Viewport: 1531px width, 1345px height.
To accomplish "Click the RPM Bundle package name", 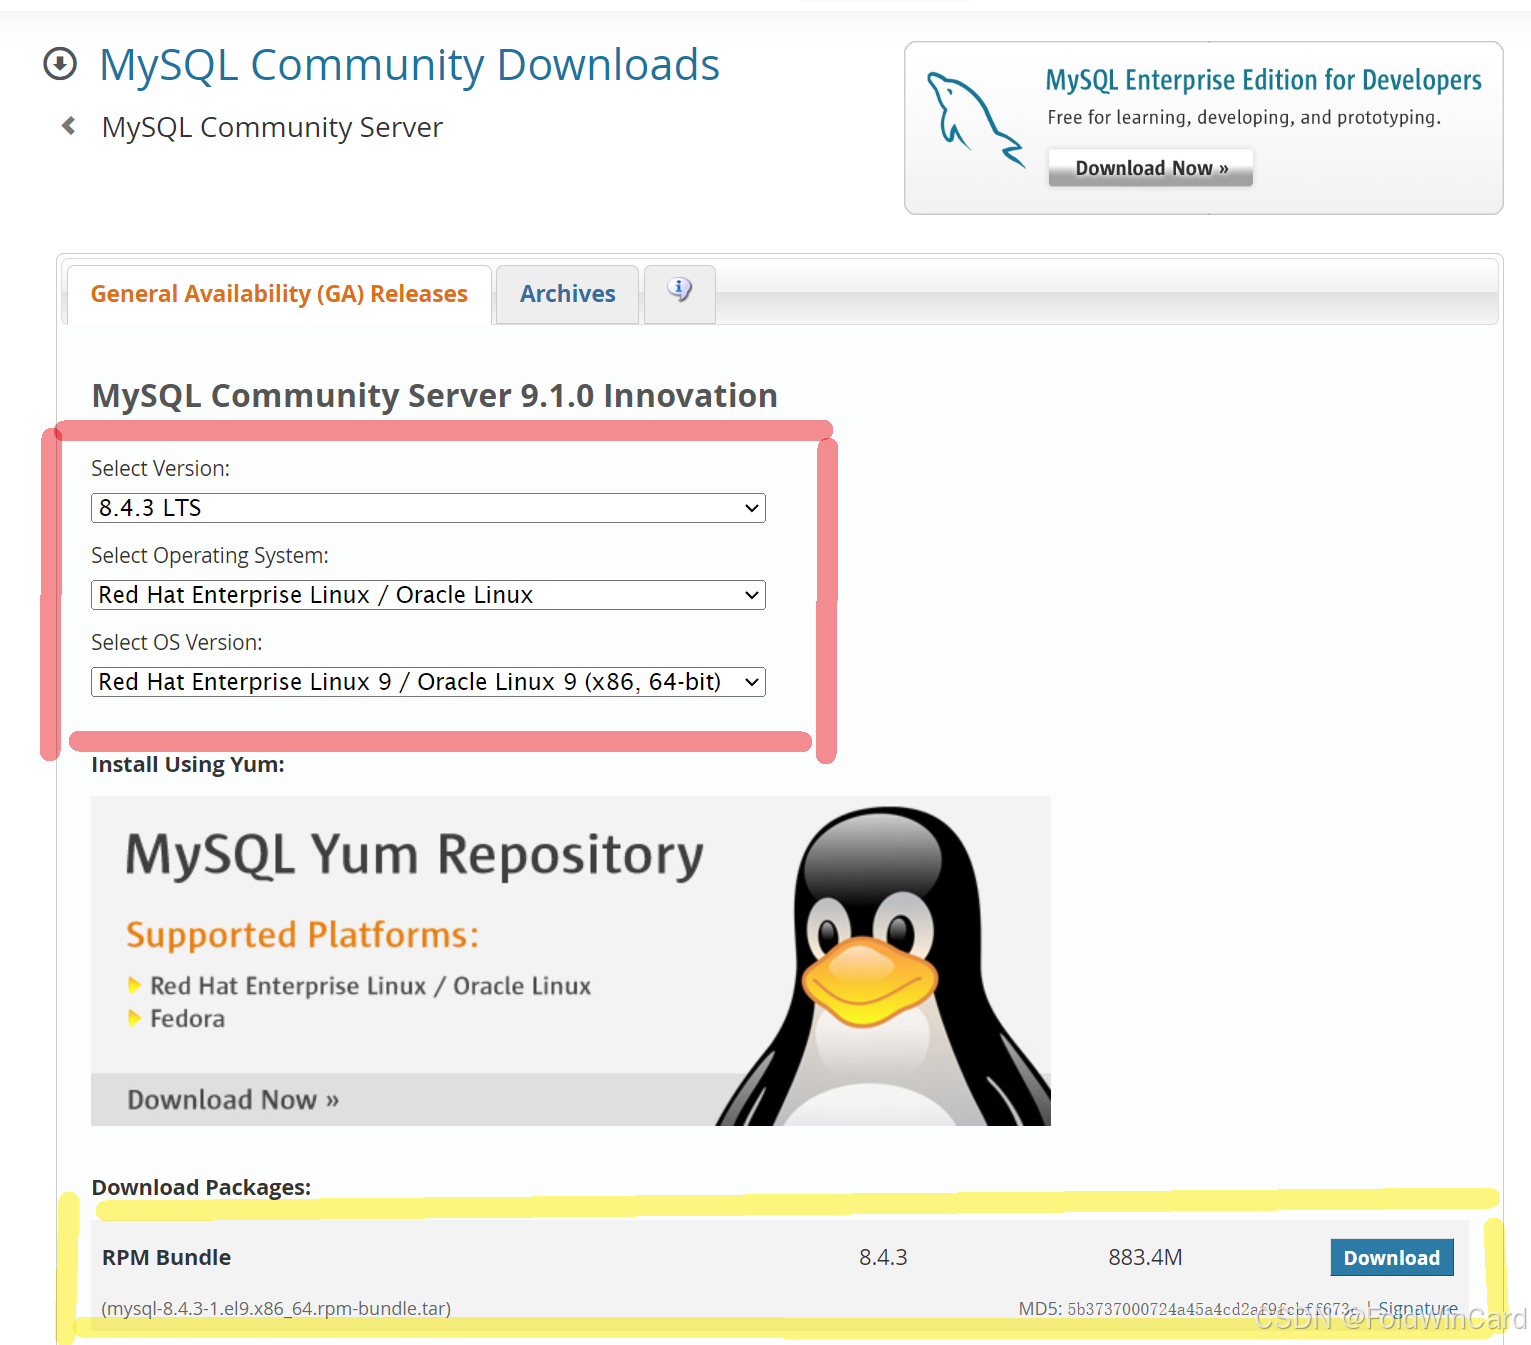I will pyautogui.click(x=166, y=1258).
